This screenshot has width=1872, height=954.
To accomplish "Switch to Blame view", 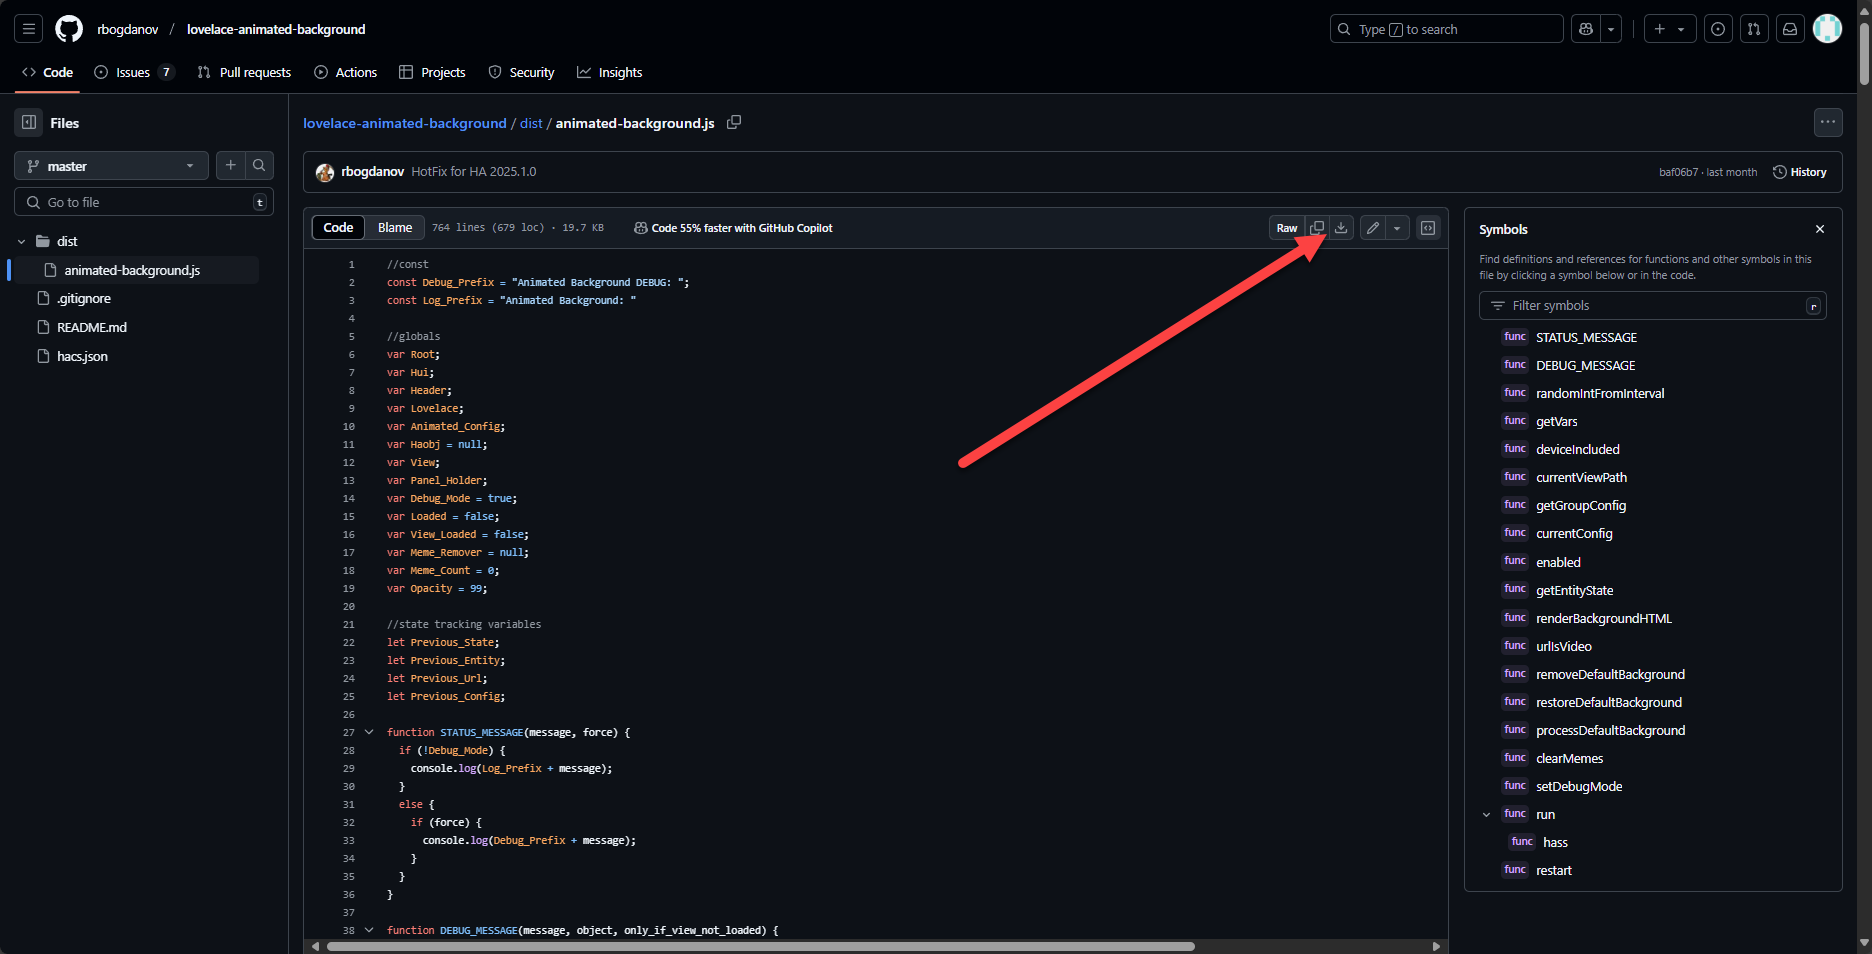I will pyautogui.click(x=395, y=228).
